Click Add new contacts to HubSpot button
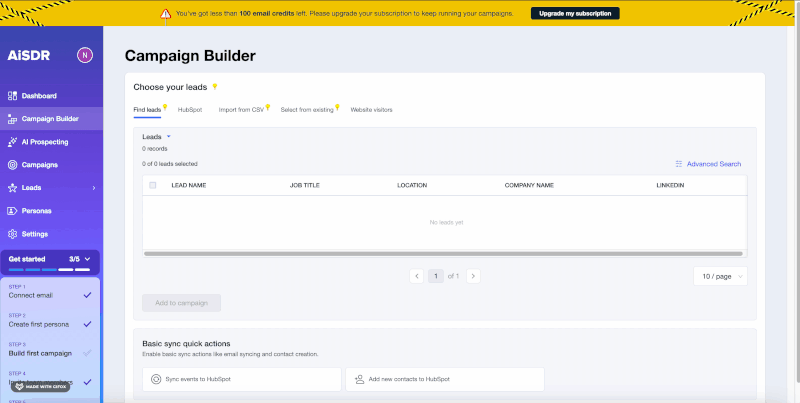 [445, 380]
